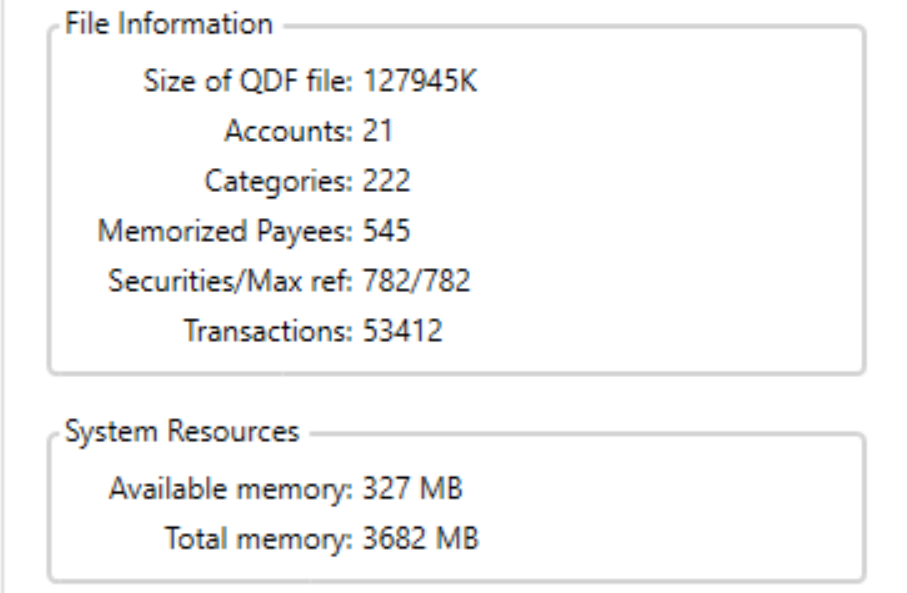Select the transactions count 53412
This screenshot has width=907, height=593.
[x=402, y=331]
